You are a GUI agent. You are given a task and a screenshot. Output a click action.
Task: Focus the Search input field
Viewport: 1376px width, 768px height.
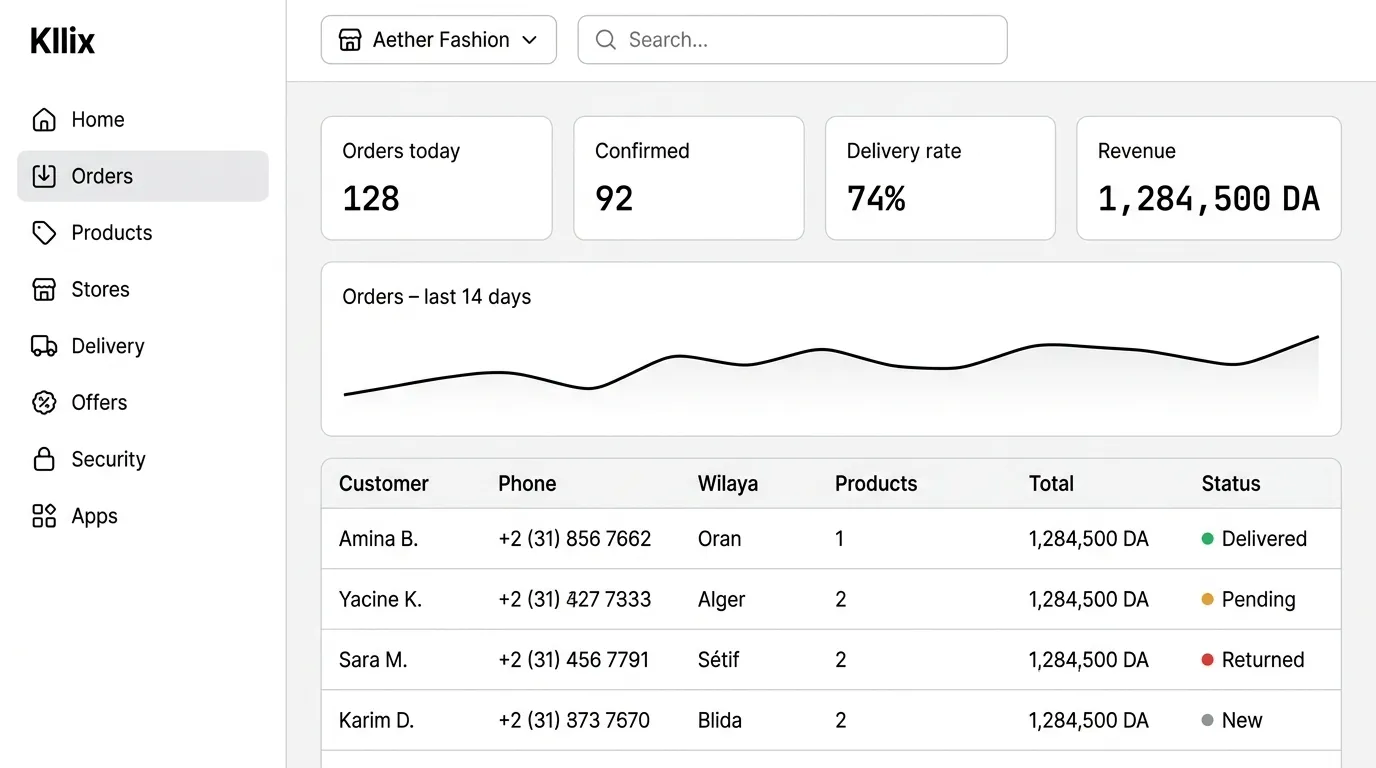click(x=792, y=40)
